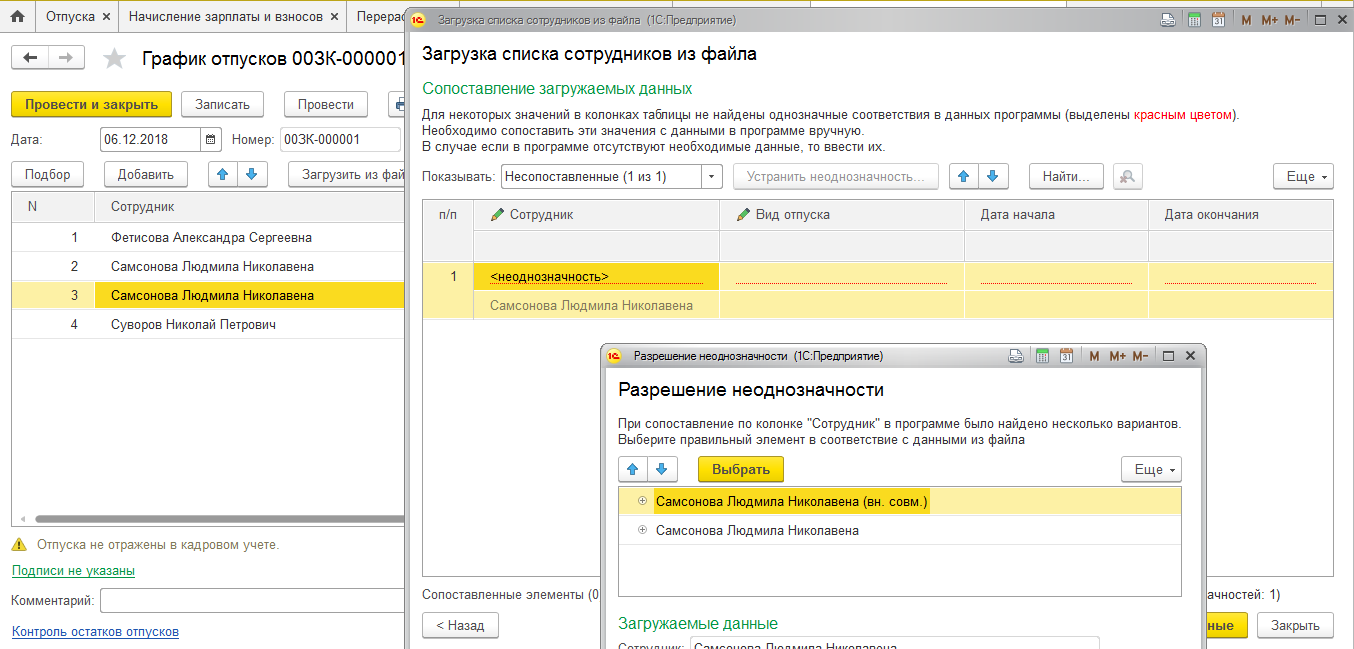Open Контроль остатков отпусков link
Image resolution: width=1354 pixels, height=649 pixels.
click(95, 632)
